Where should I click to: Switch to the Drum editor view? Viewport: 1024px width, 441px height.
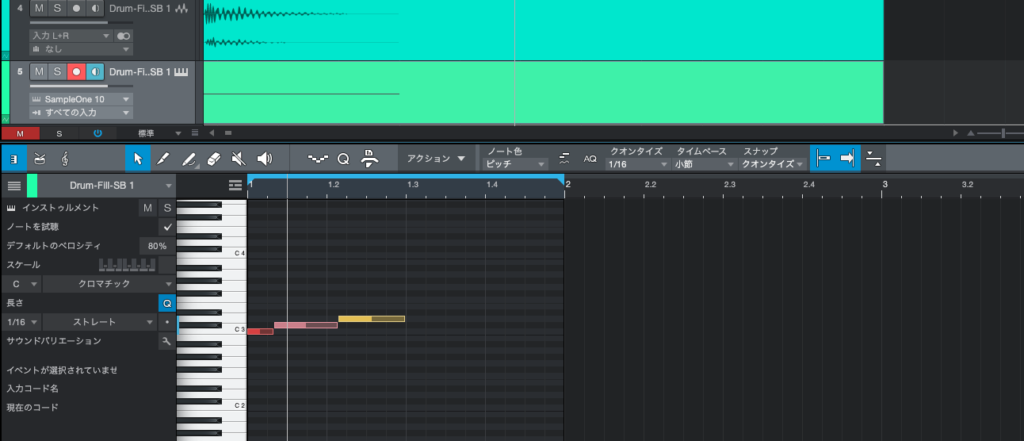[x=40, y=158]
